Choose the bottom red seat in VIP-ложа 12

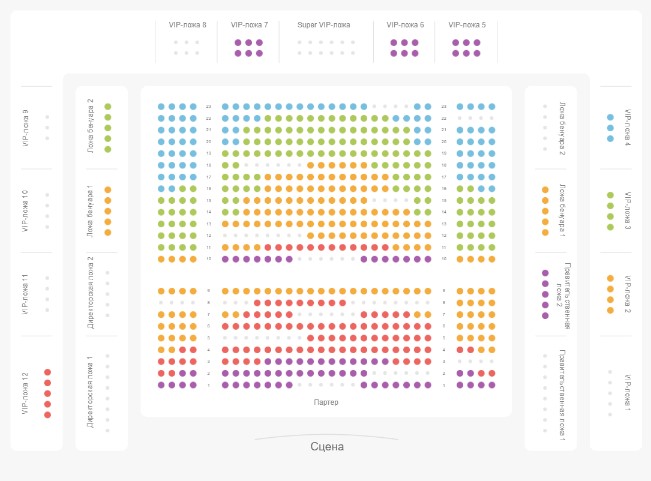click(47, 414)
